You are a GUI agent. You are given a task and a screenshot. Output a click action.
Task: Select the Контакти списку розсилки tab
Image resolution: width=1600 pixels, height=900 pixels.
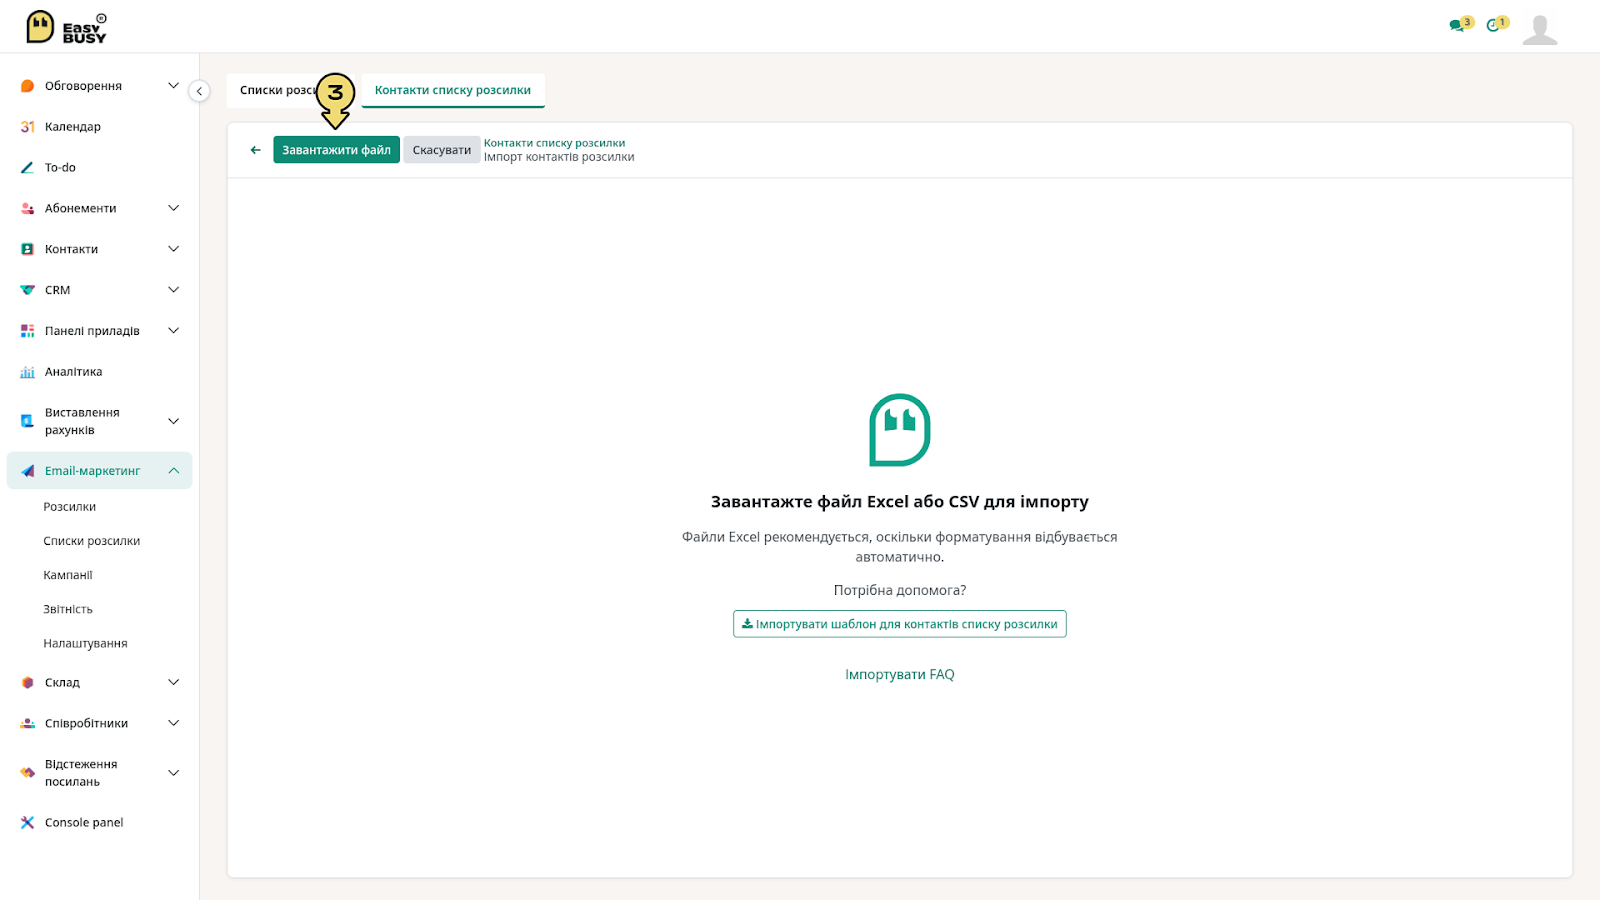(453, 90)
